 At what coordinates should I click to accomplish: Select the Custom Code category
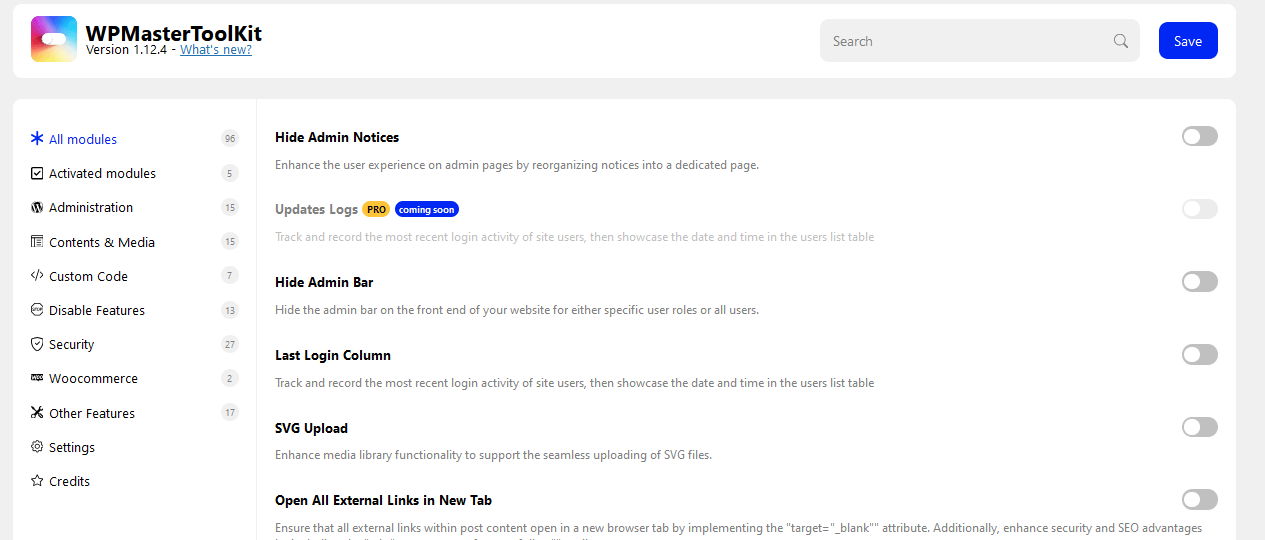(x=134, y=276)
